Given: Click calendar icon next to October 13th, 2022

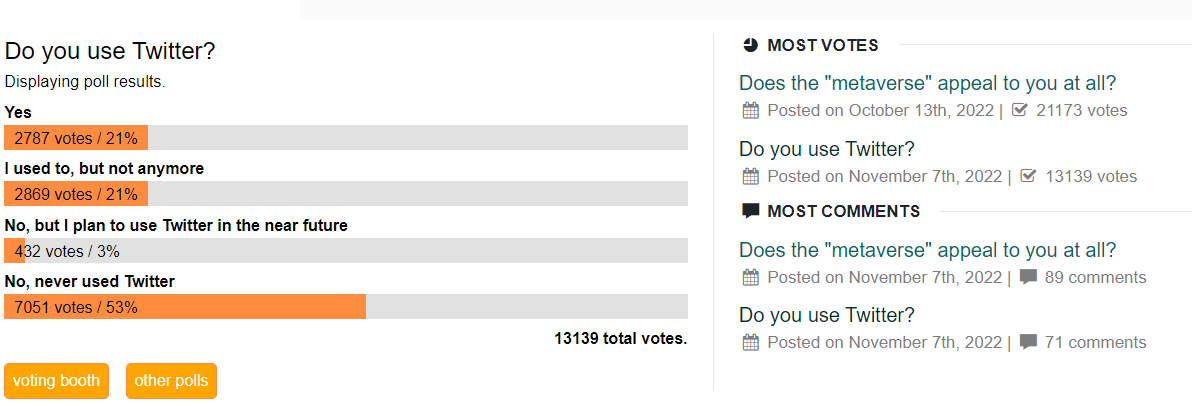Looking at the screenshot, I should pyautogui.click(x=750, y=111).
